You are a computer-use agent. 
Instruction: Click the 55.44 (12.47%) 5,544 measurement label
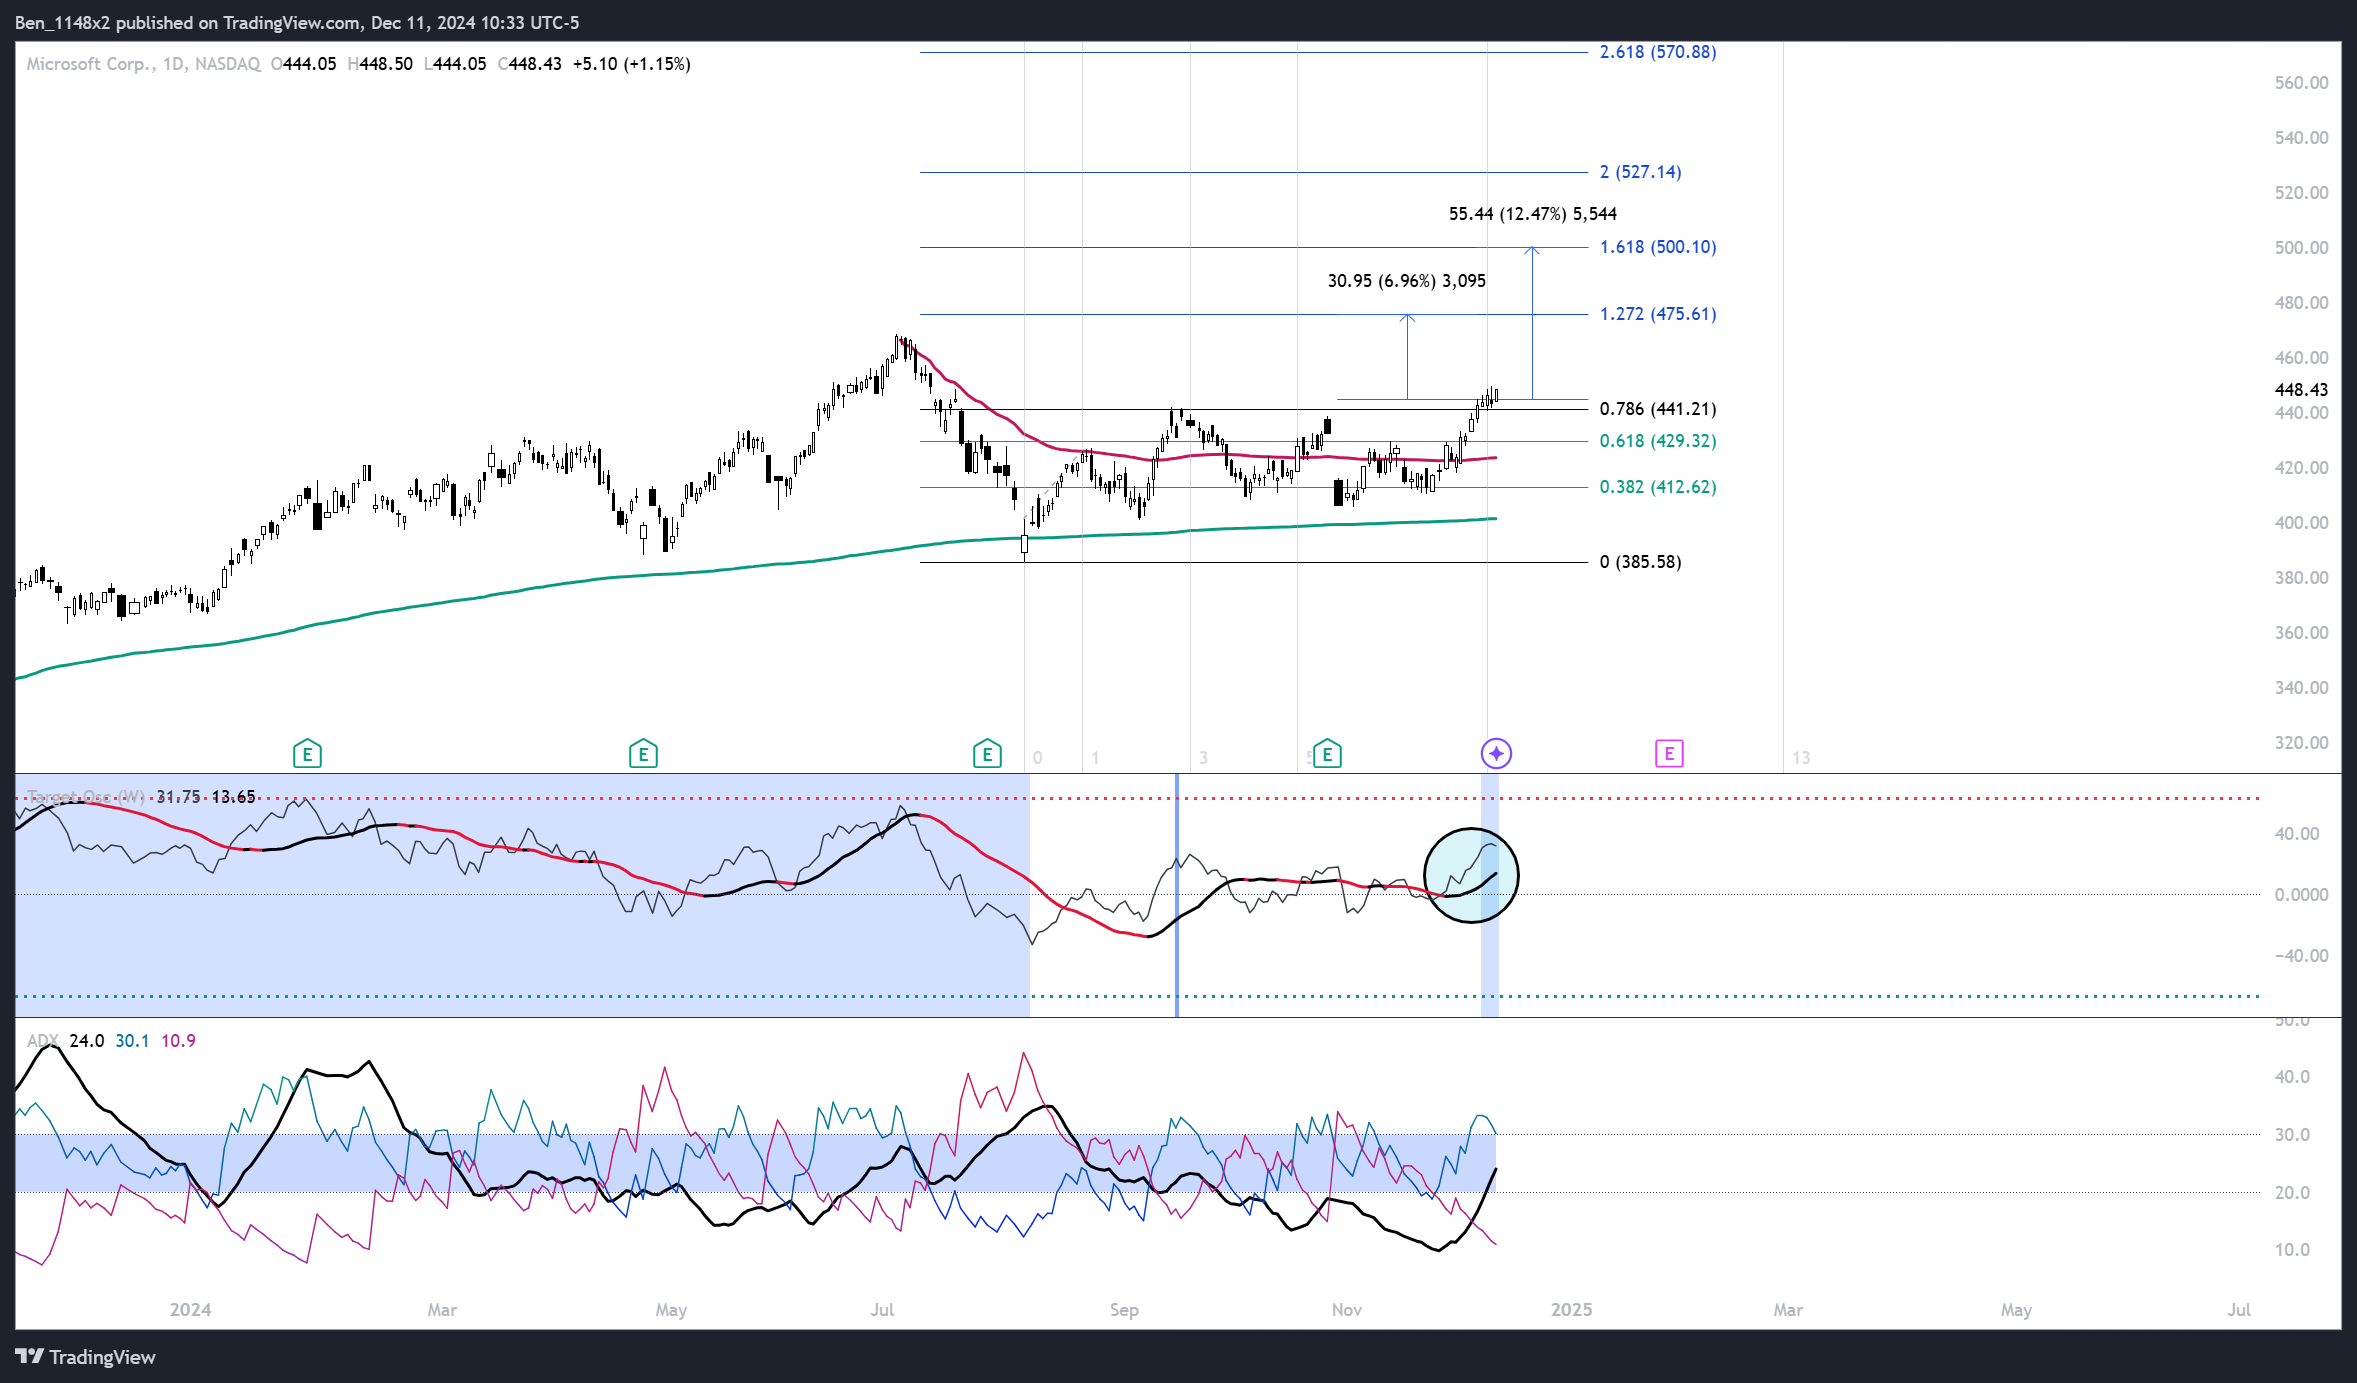click(x=1532, y=214)
